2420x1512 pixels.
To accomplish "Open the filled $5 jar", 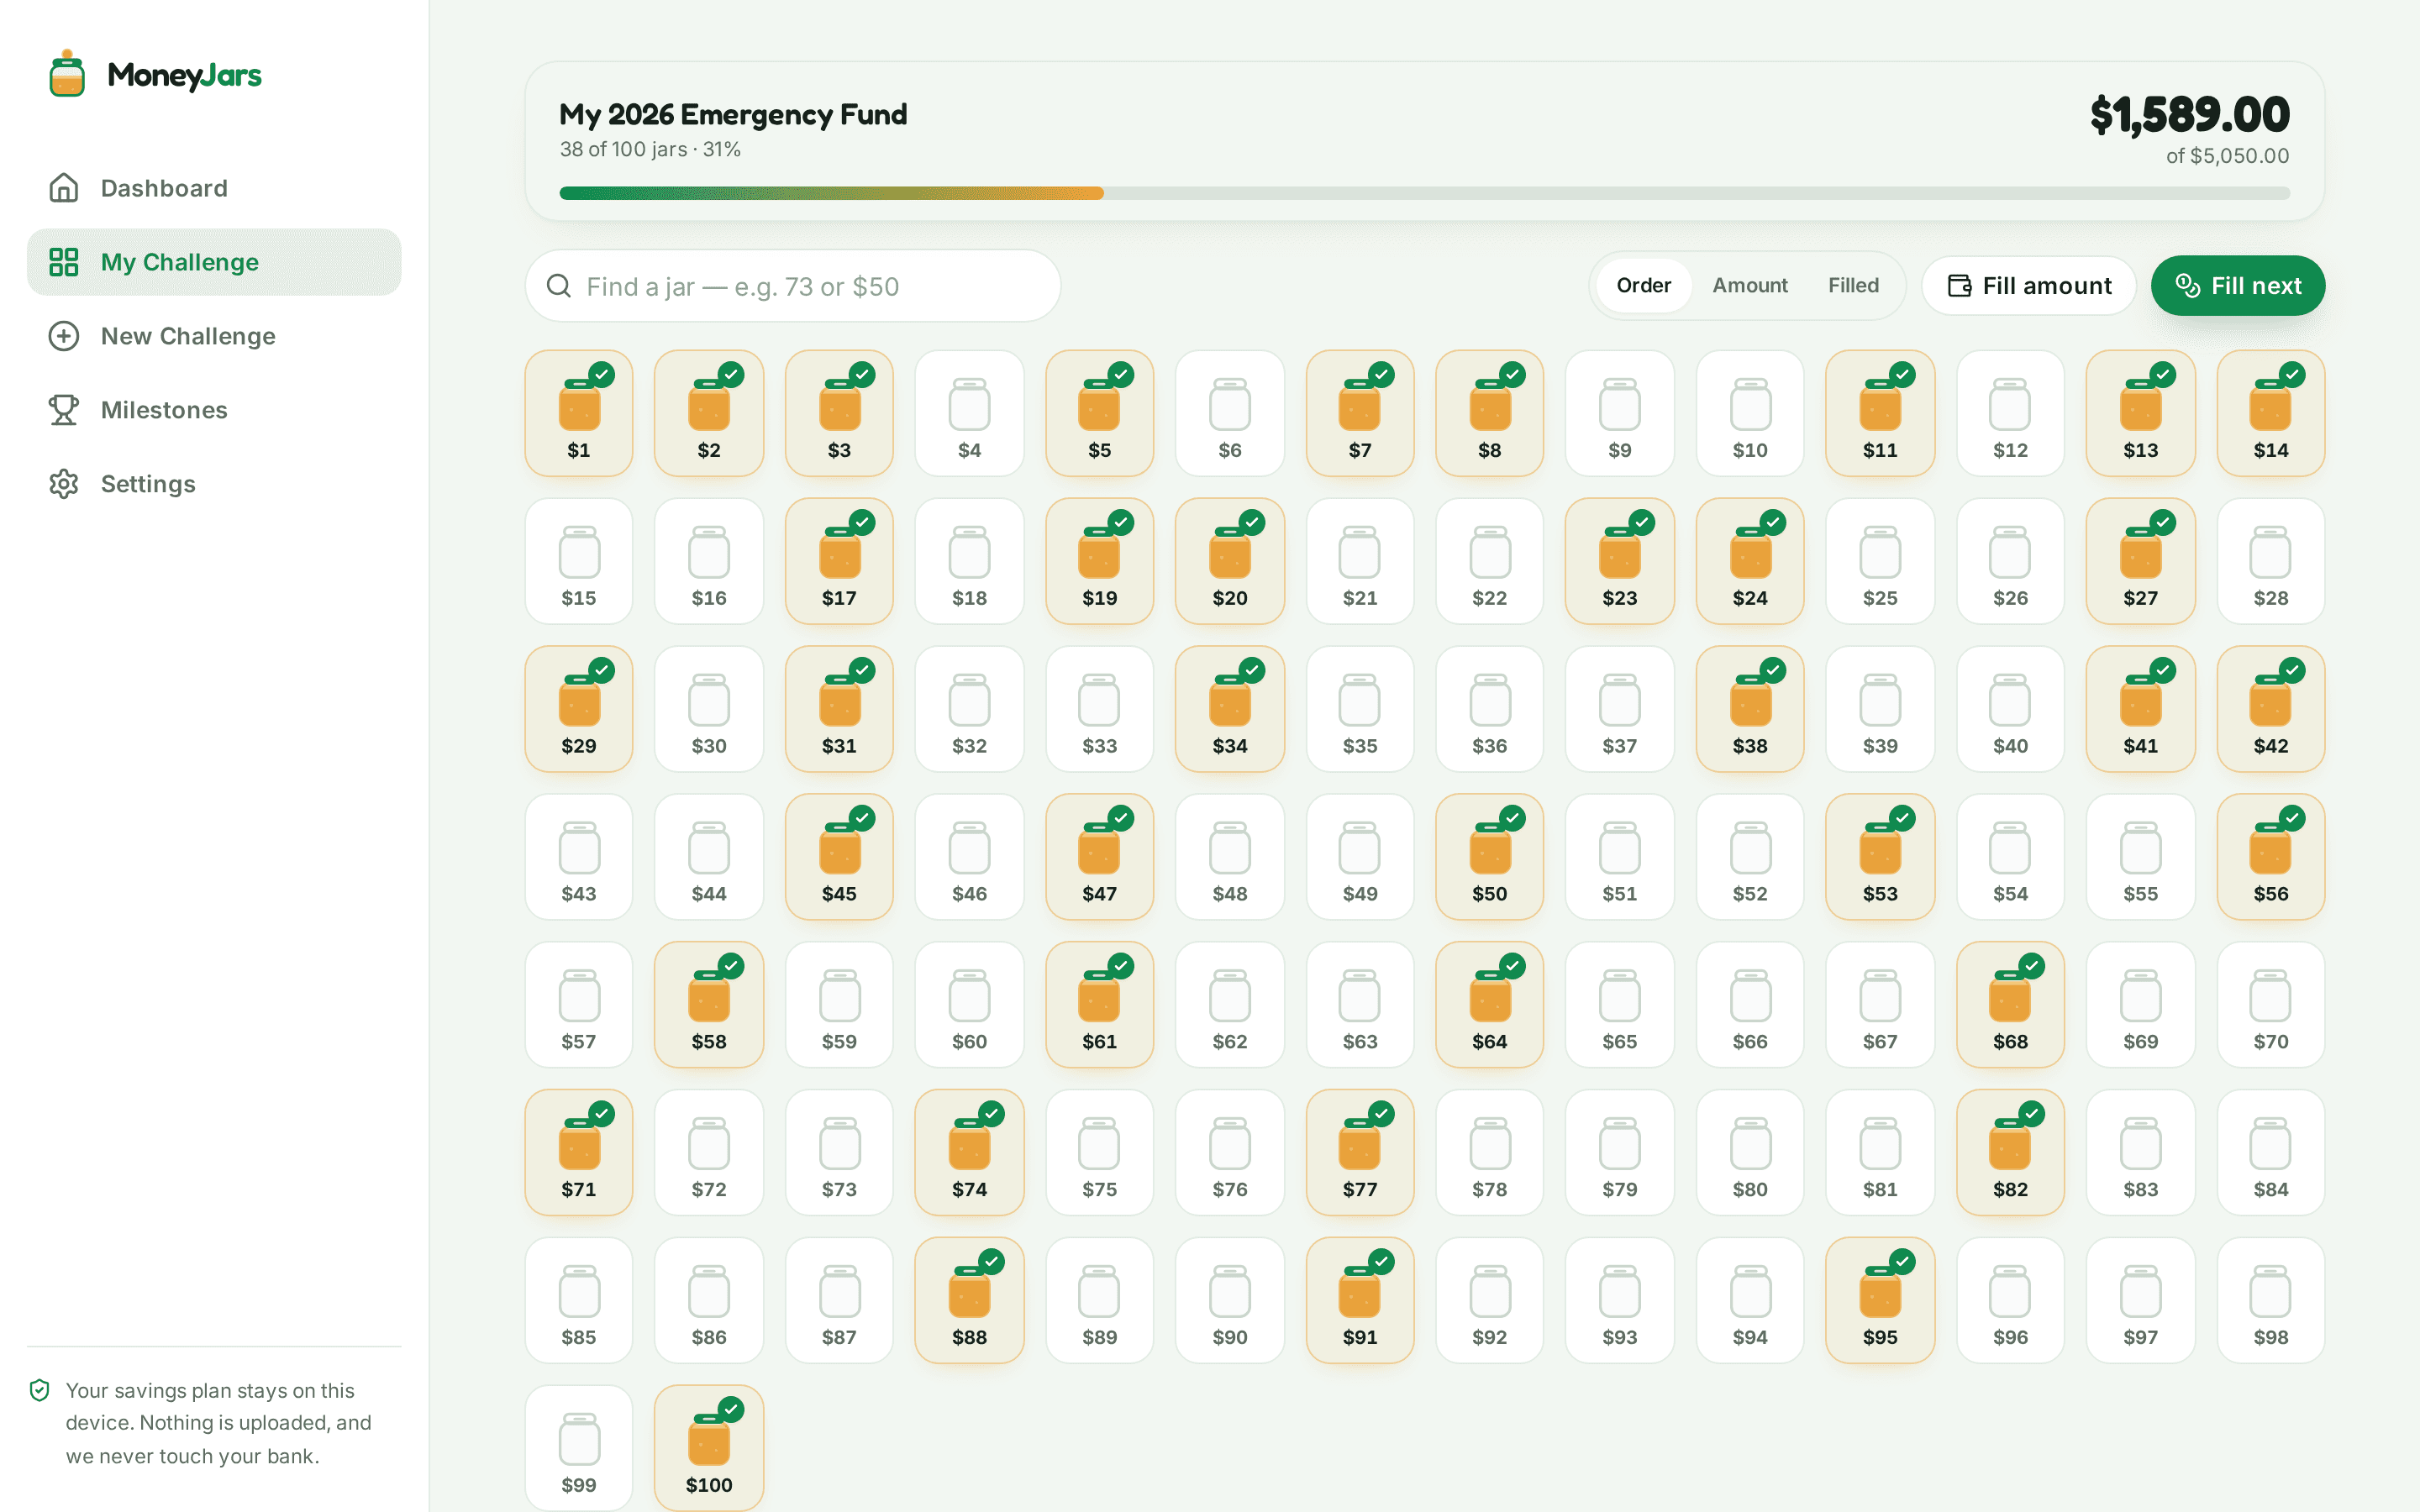I will click(x=1100, y=413).
